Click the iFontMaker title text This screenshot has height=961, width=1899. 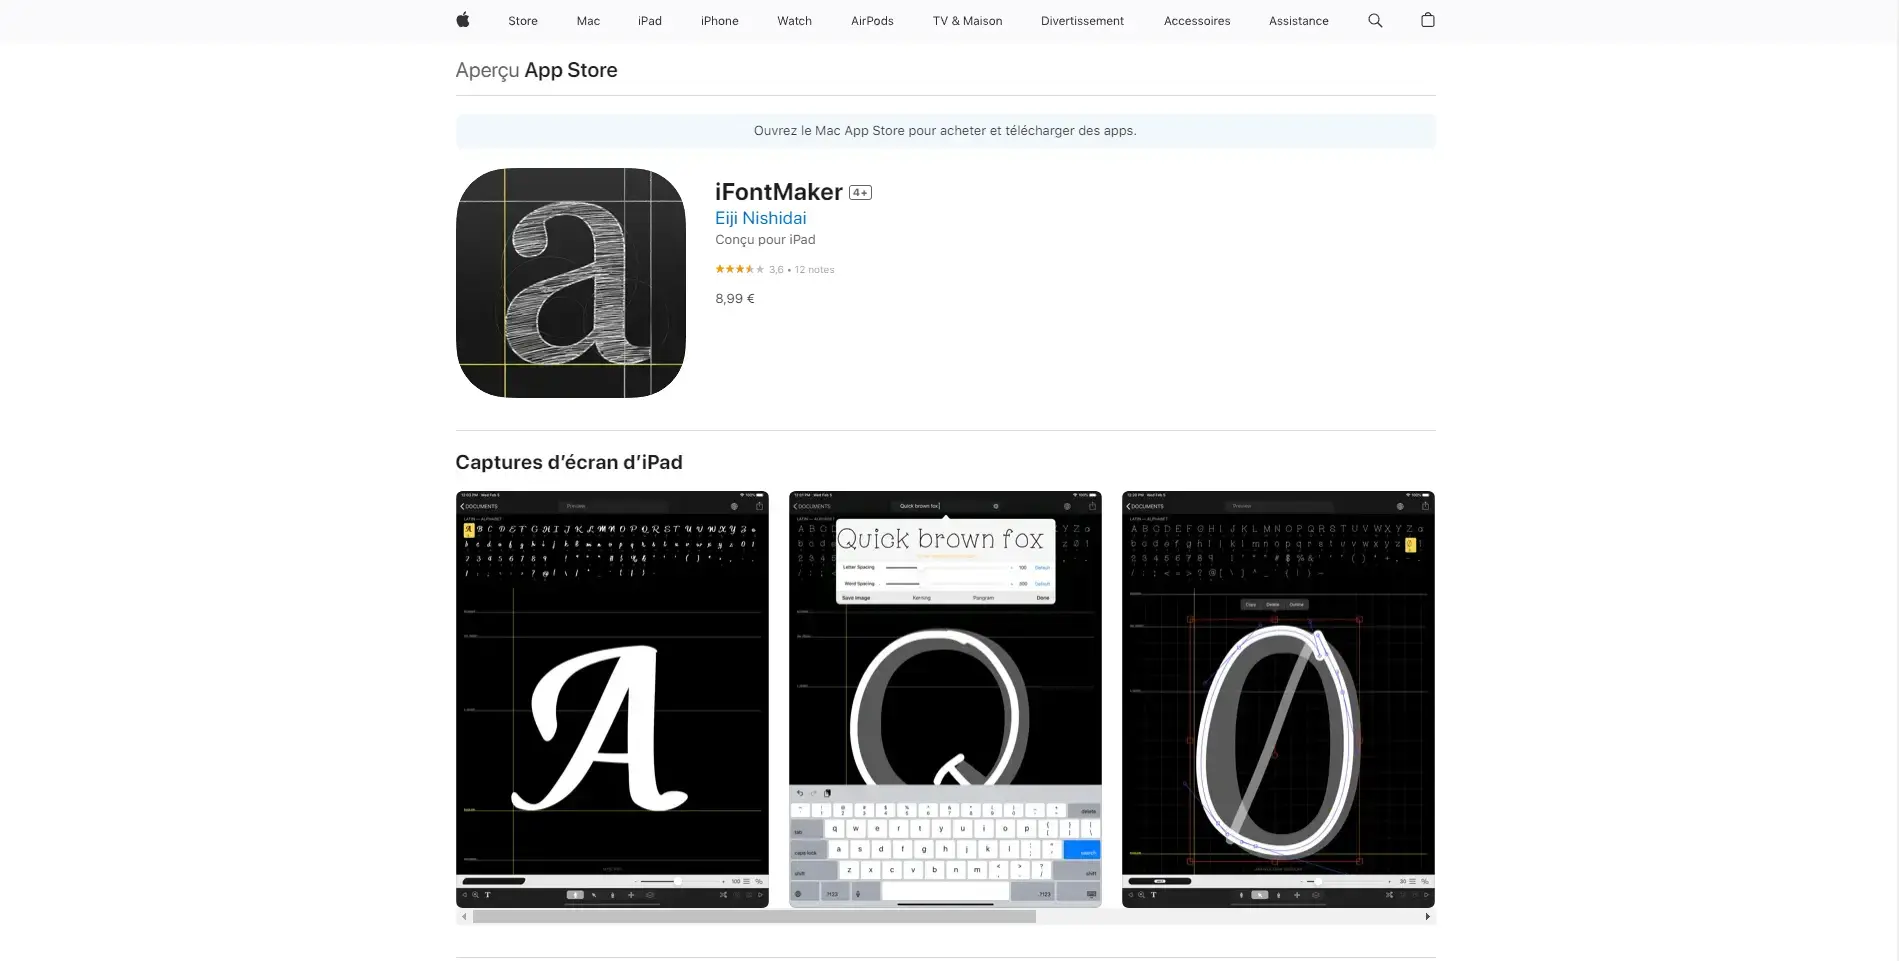(779, 192)
